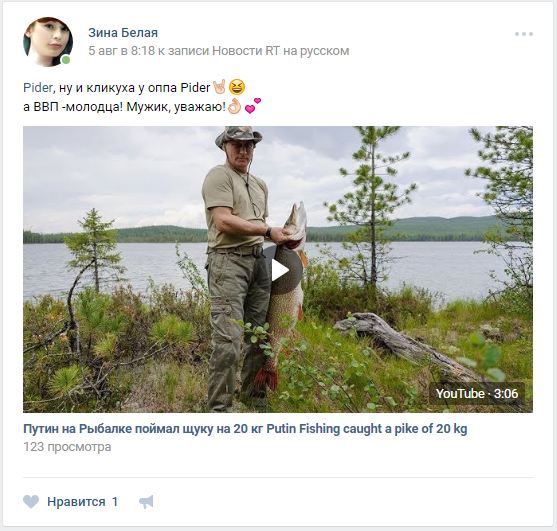Click the Нравится label

click(76, 502)
